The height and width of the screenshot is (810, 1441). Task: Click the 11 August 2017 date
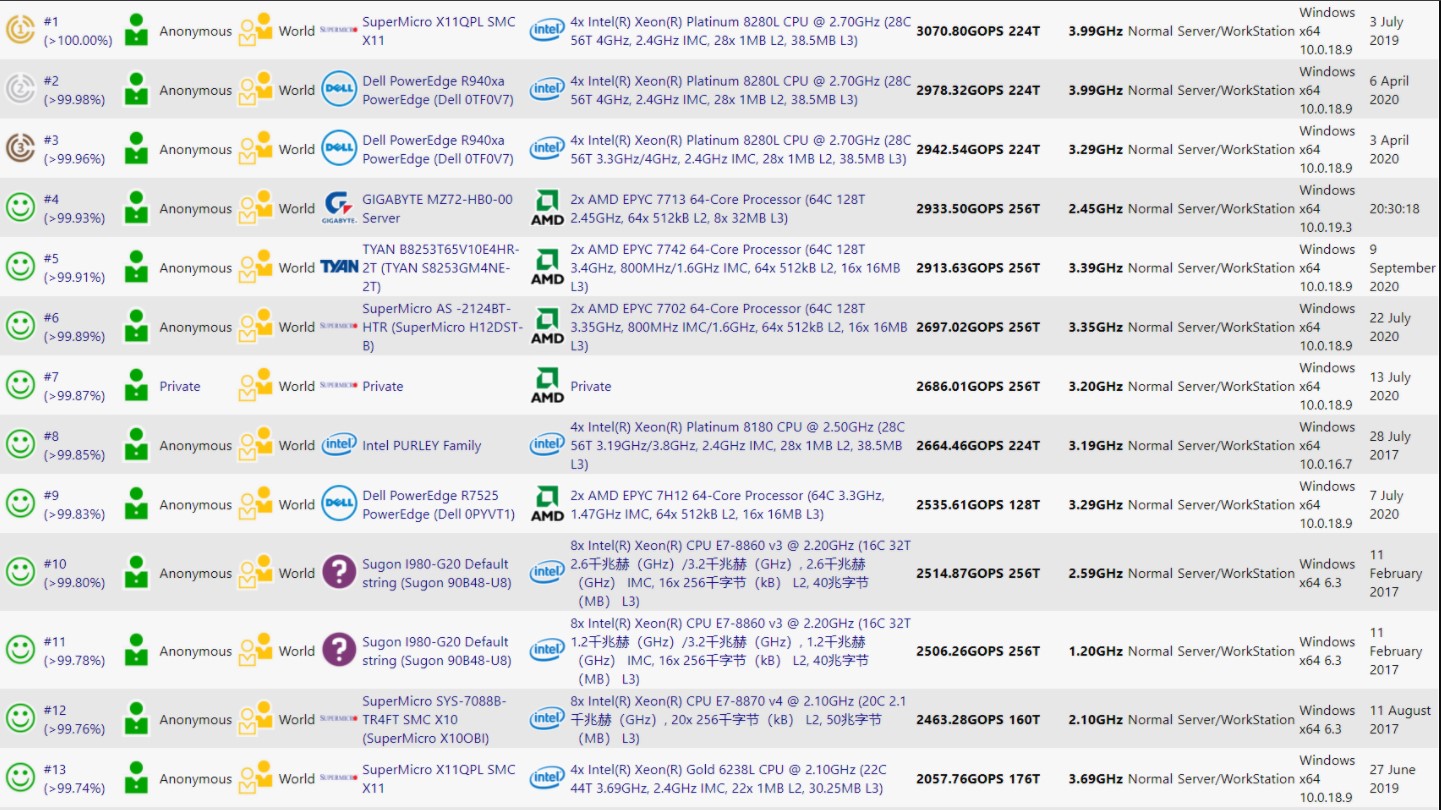[x=1400, y=719]
